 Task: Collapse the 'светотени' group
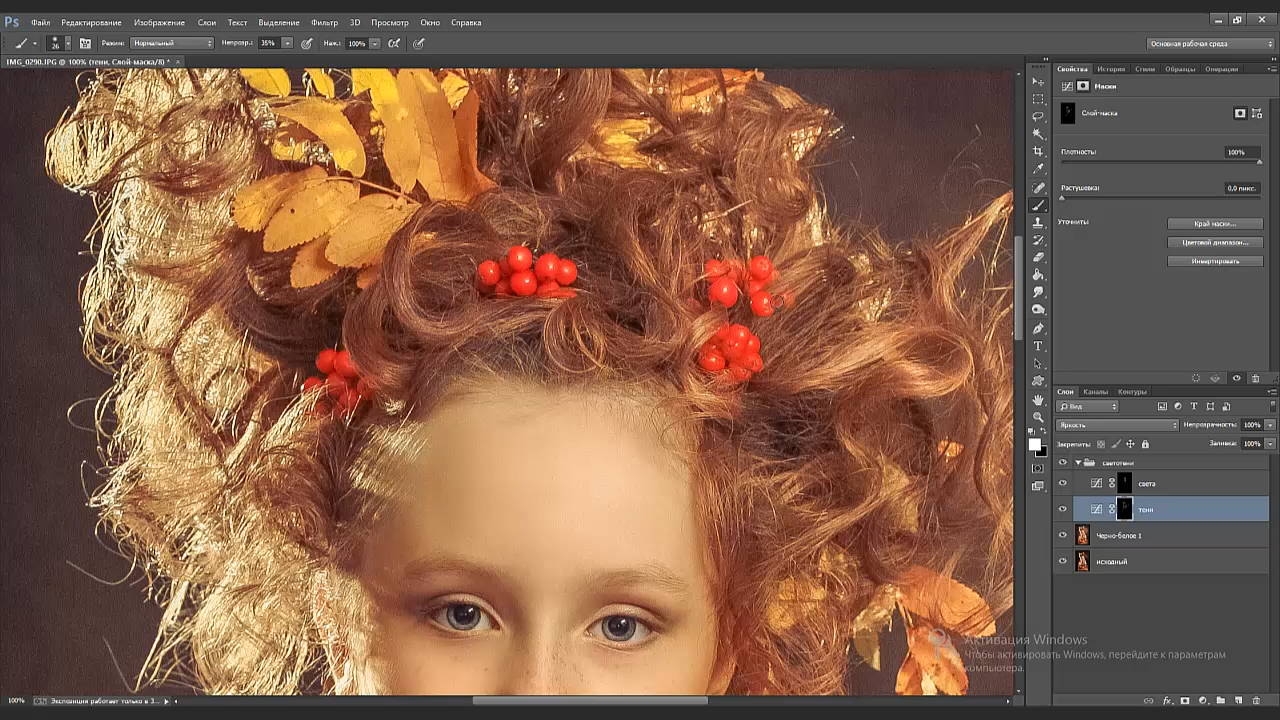(1078, 462)
